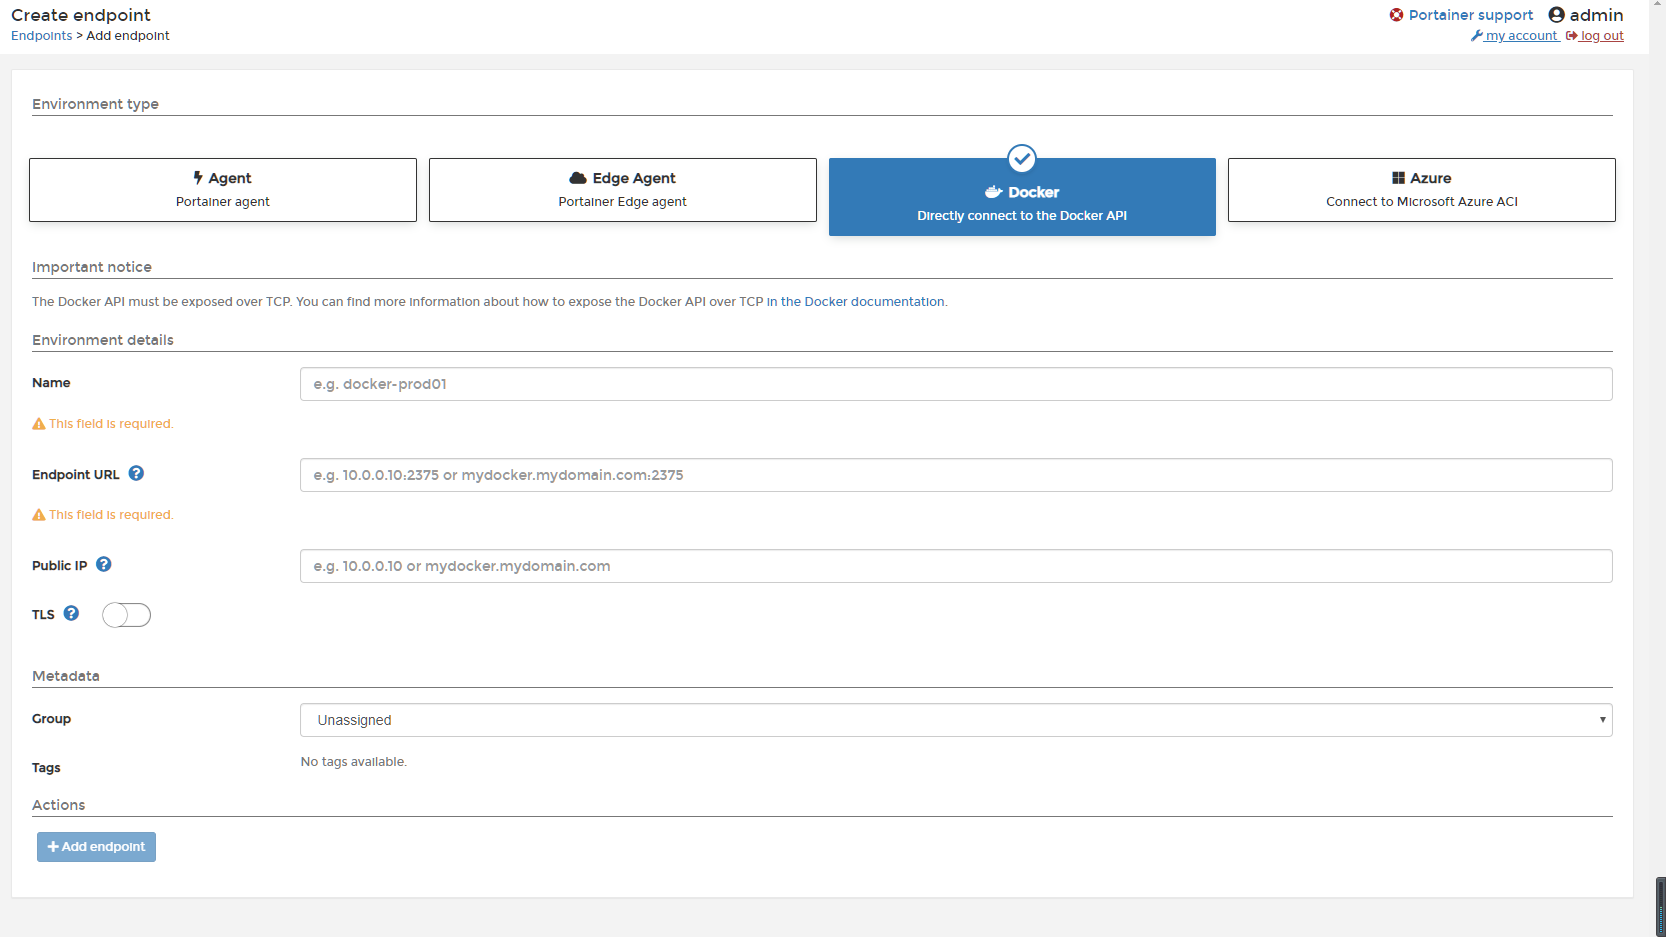The height and width of the screenshot is (937, 1666).
Task: Click the log out link
Action: click(1601, 35)
